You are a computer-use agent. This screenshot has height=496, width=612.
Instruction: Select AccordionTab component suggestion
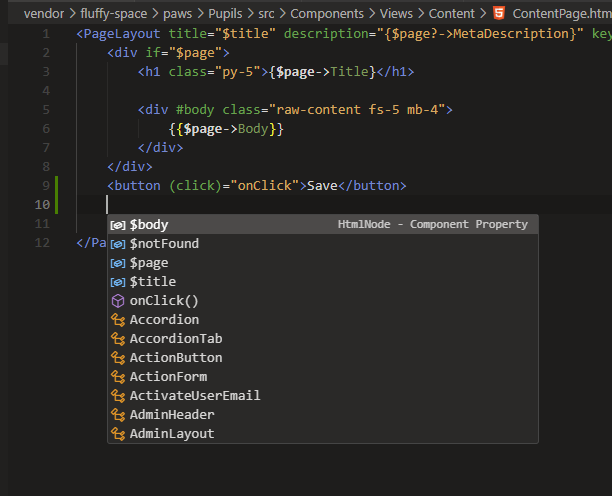click(x=323, y=339)
